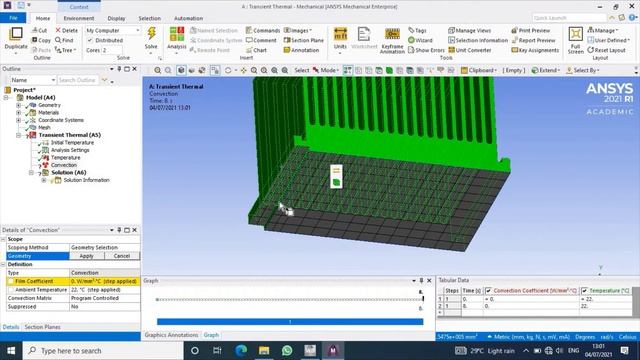640x360 pixels.
Task: Click the Units ribbon icon
Action: tap(340, 34)
